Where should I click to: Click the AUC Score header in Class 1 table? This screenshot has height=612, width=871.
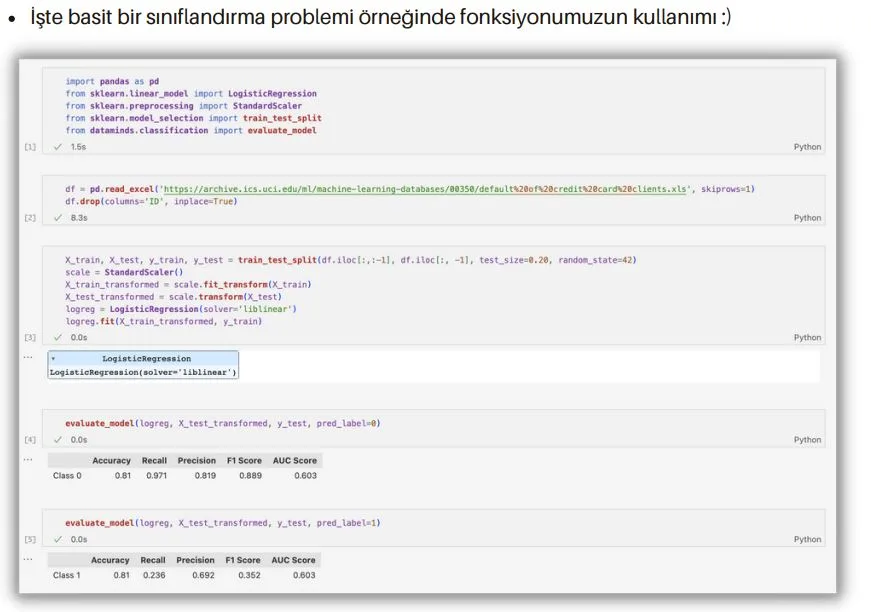coord(293,560)
